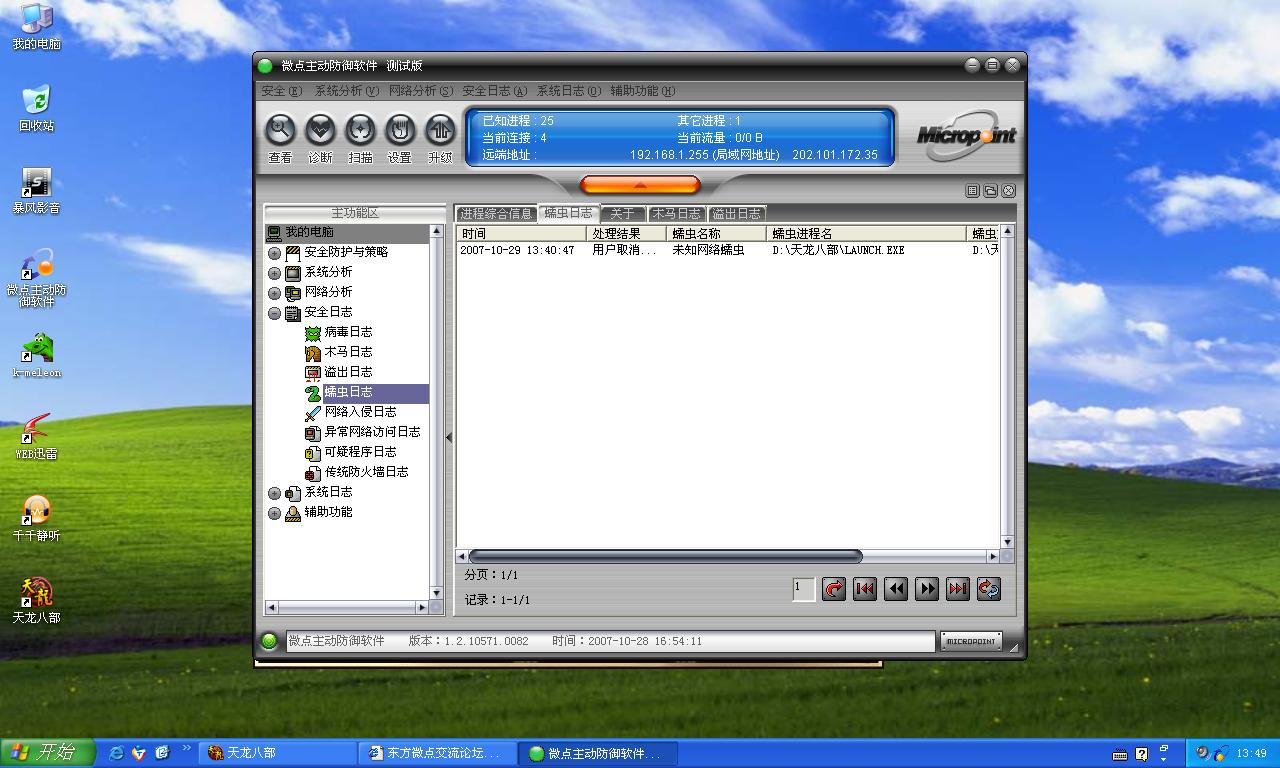Switch to 进程综合信息 tab
The height and width of the screenshot is (768, 1280).
496,213
